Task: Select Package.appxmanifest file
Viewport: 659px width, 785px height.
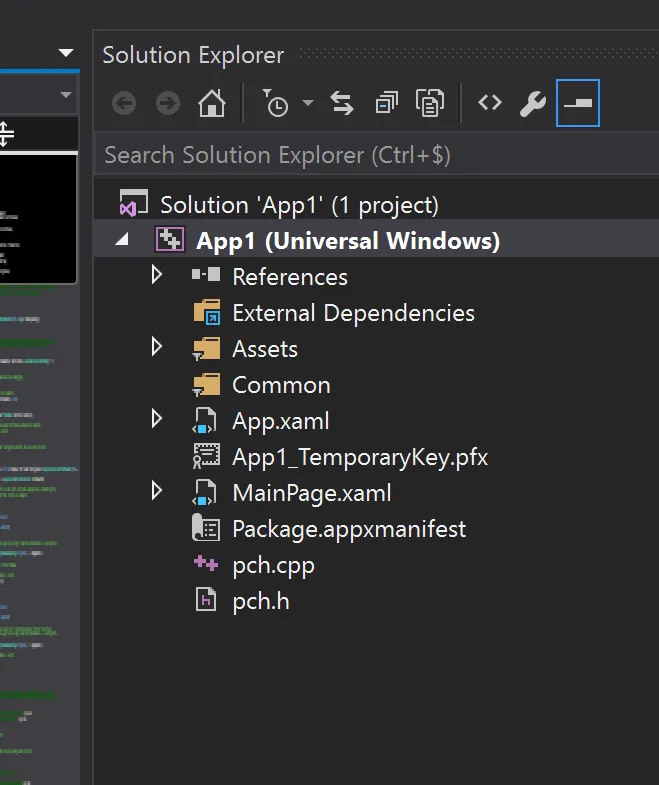Action: [x=349, y=530]
